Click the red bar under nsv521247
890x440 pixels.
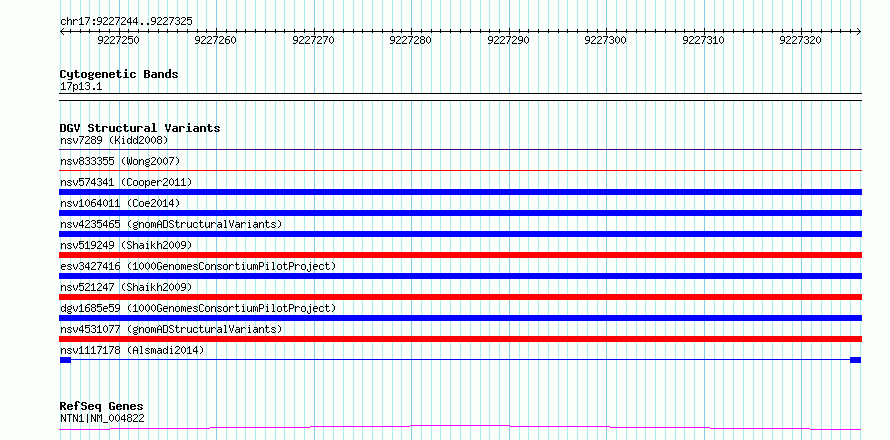461,297
